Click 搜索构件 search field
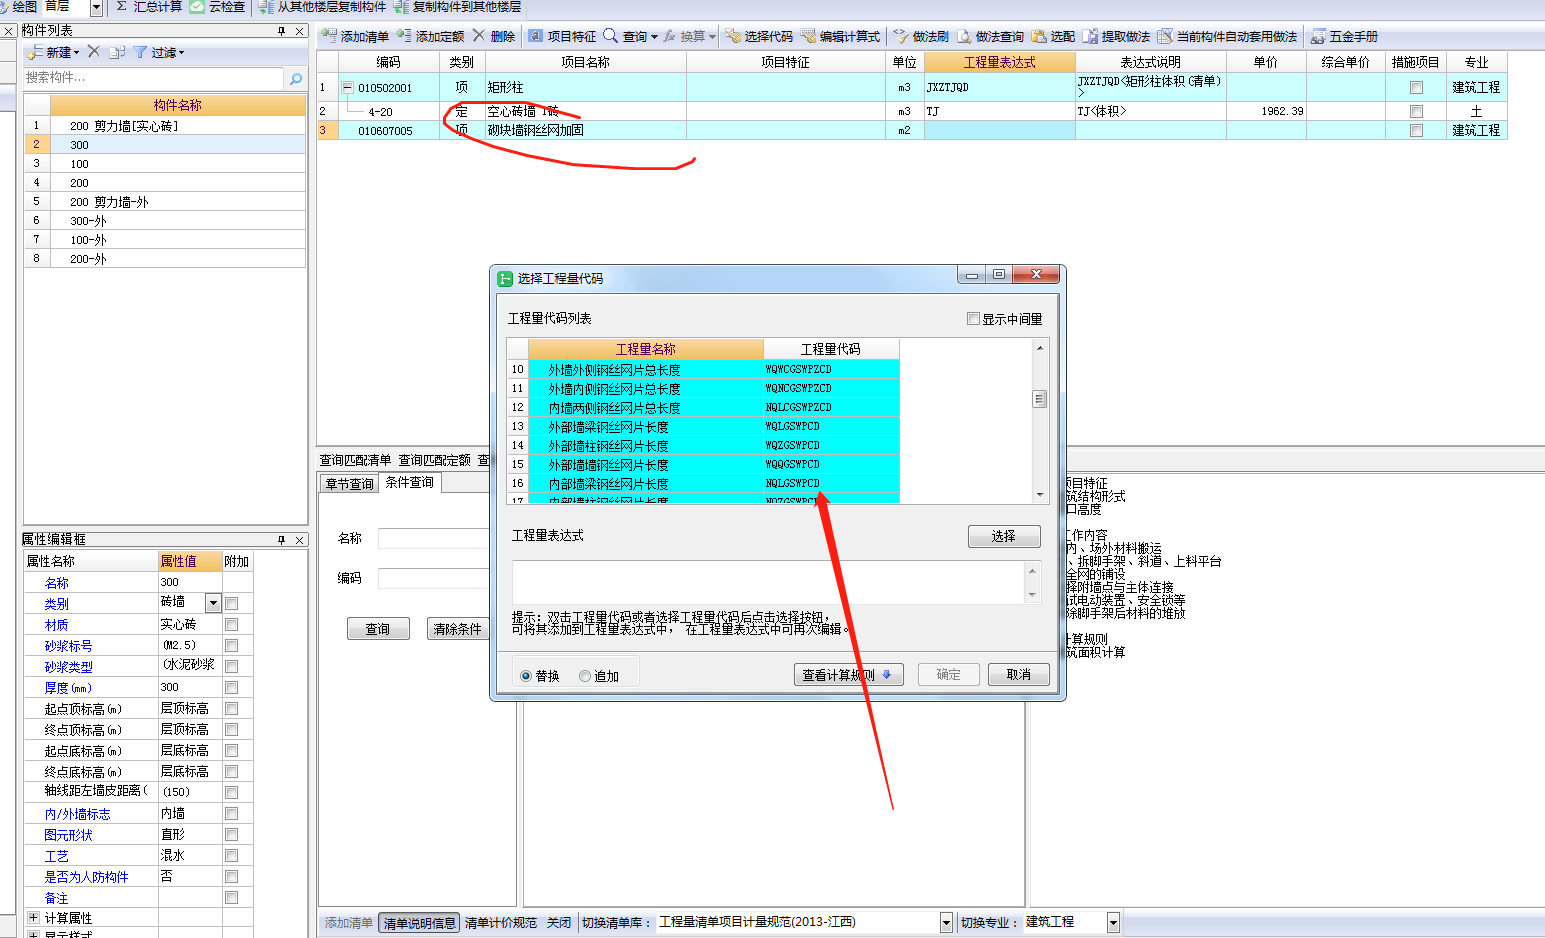Image resolution: width=1545 pixels, height=938 pixels. click(154, 78)
